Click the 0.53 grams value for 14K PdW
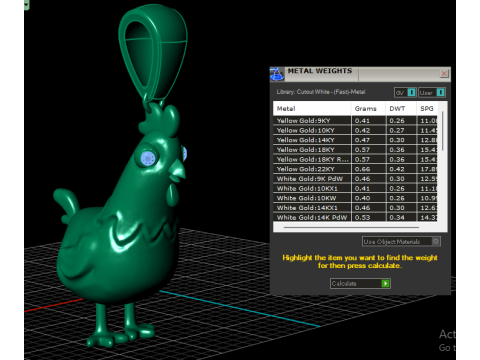This screenshot has width=480, height=360. tap(362, 217)
